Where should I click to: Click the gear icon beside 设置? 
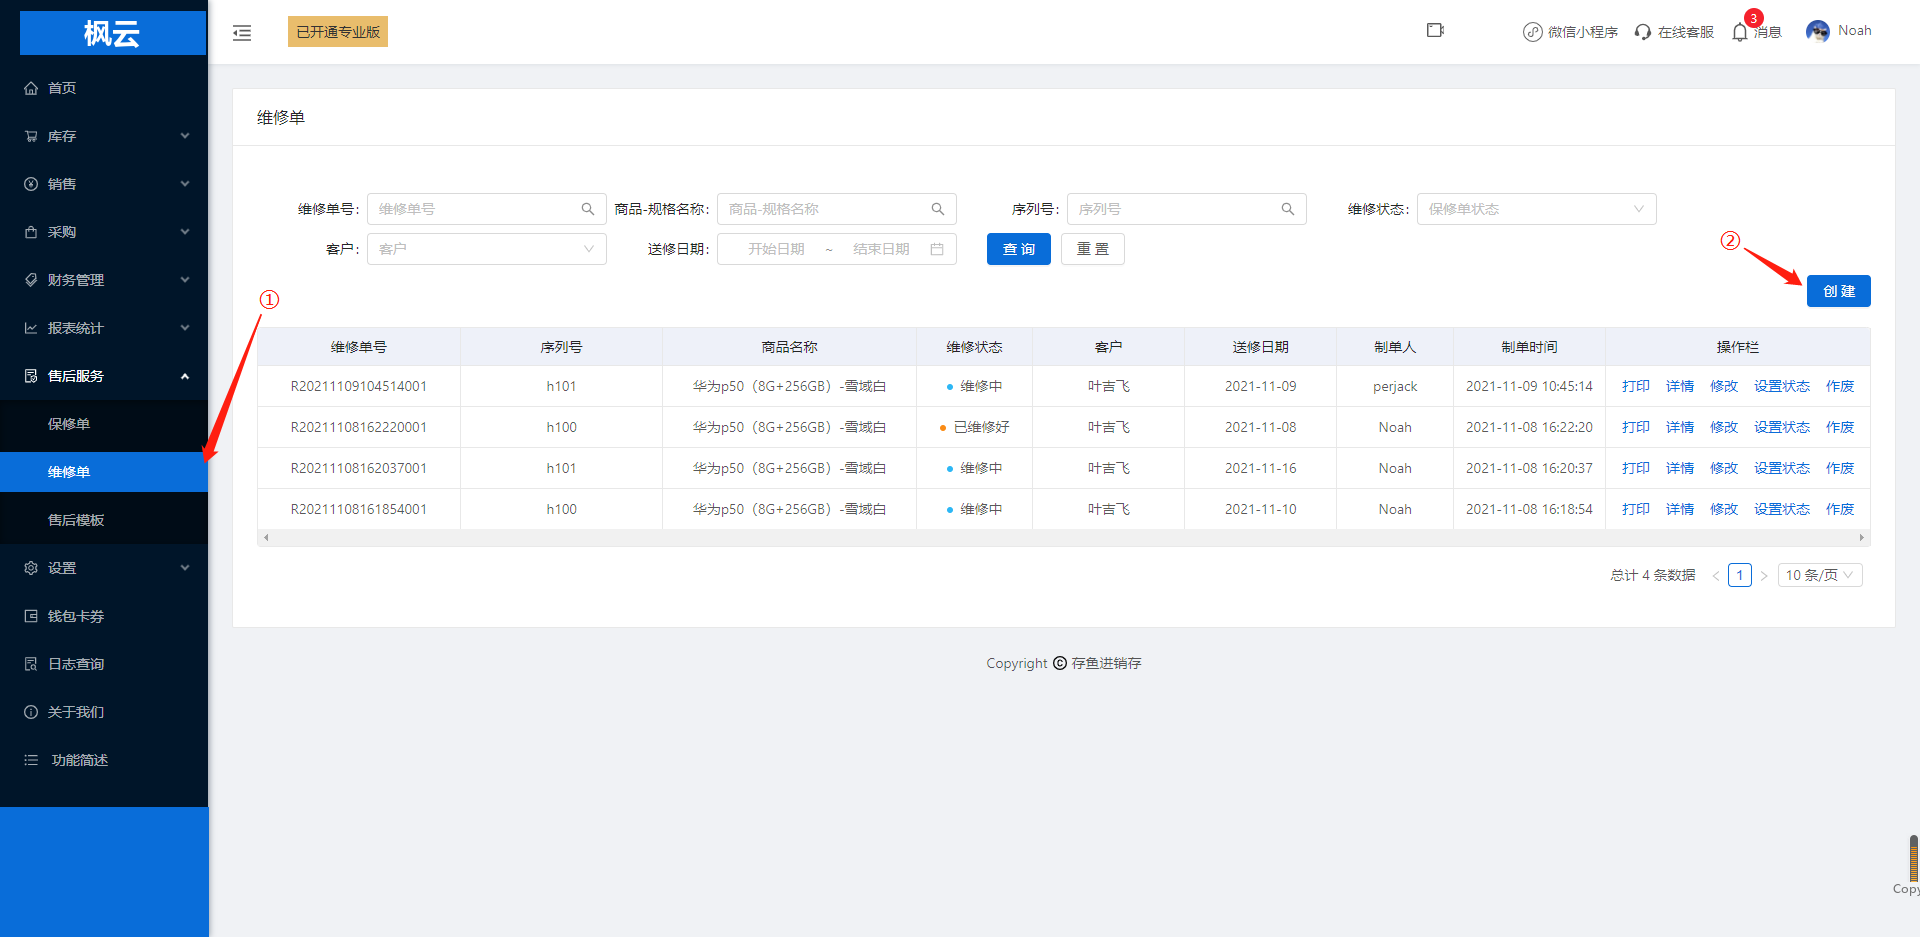31,568
